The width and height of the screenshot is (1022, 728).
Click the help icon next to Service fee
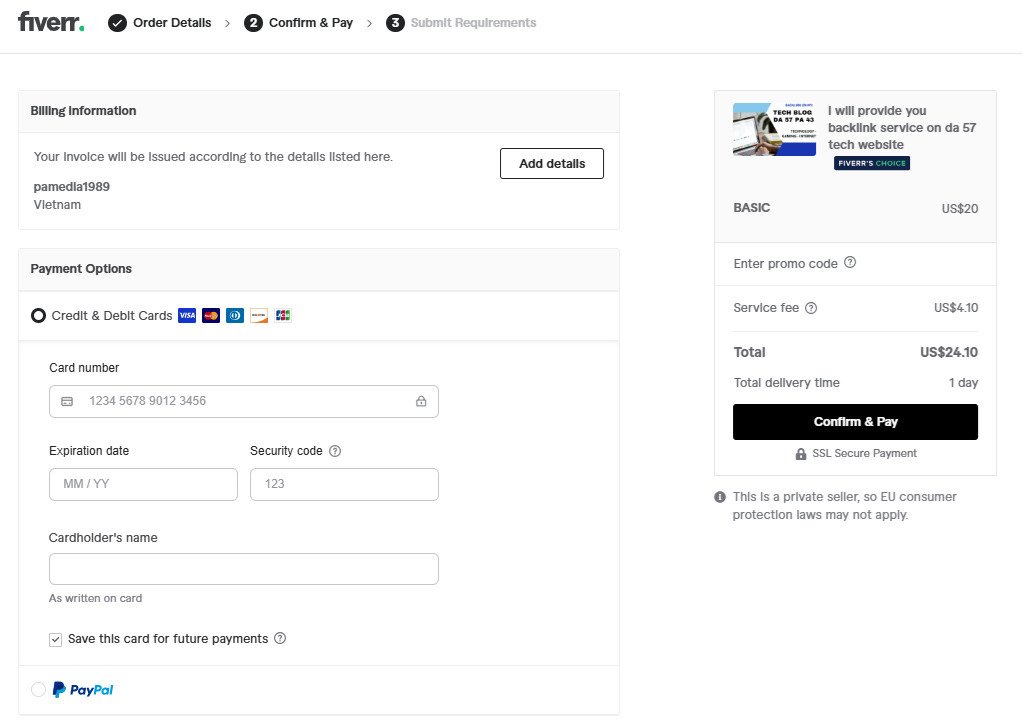coord(811,308)
